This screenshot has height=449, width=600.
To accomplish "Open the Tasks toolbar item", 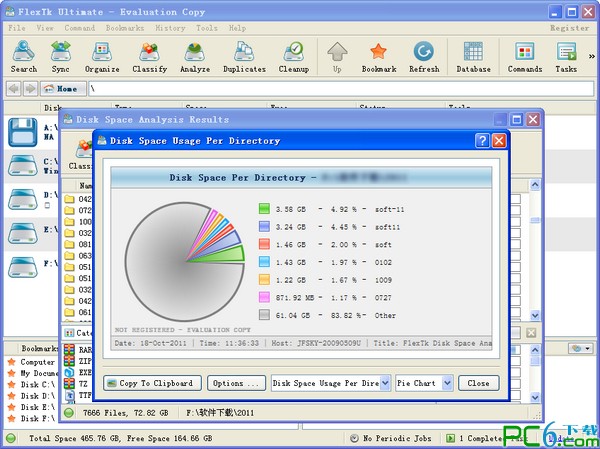I will coord(566,57).
